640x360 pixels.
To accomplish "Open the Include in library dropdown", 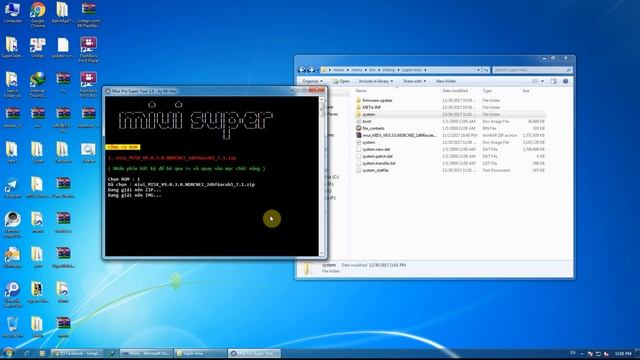I will (376, 81).
